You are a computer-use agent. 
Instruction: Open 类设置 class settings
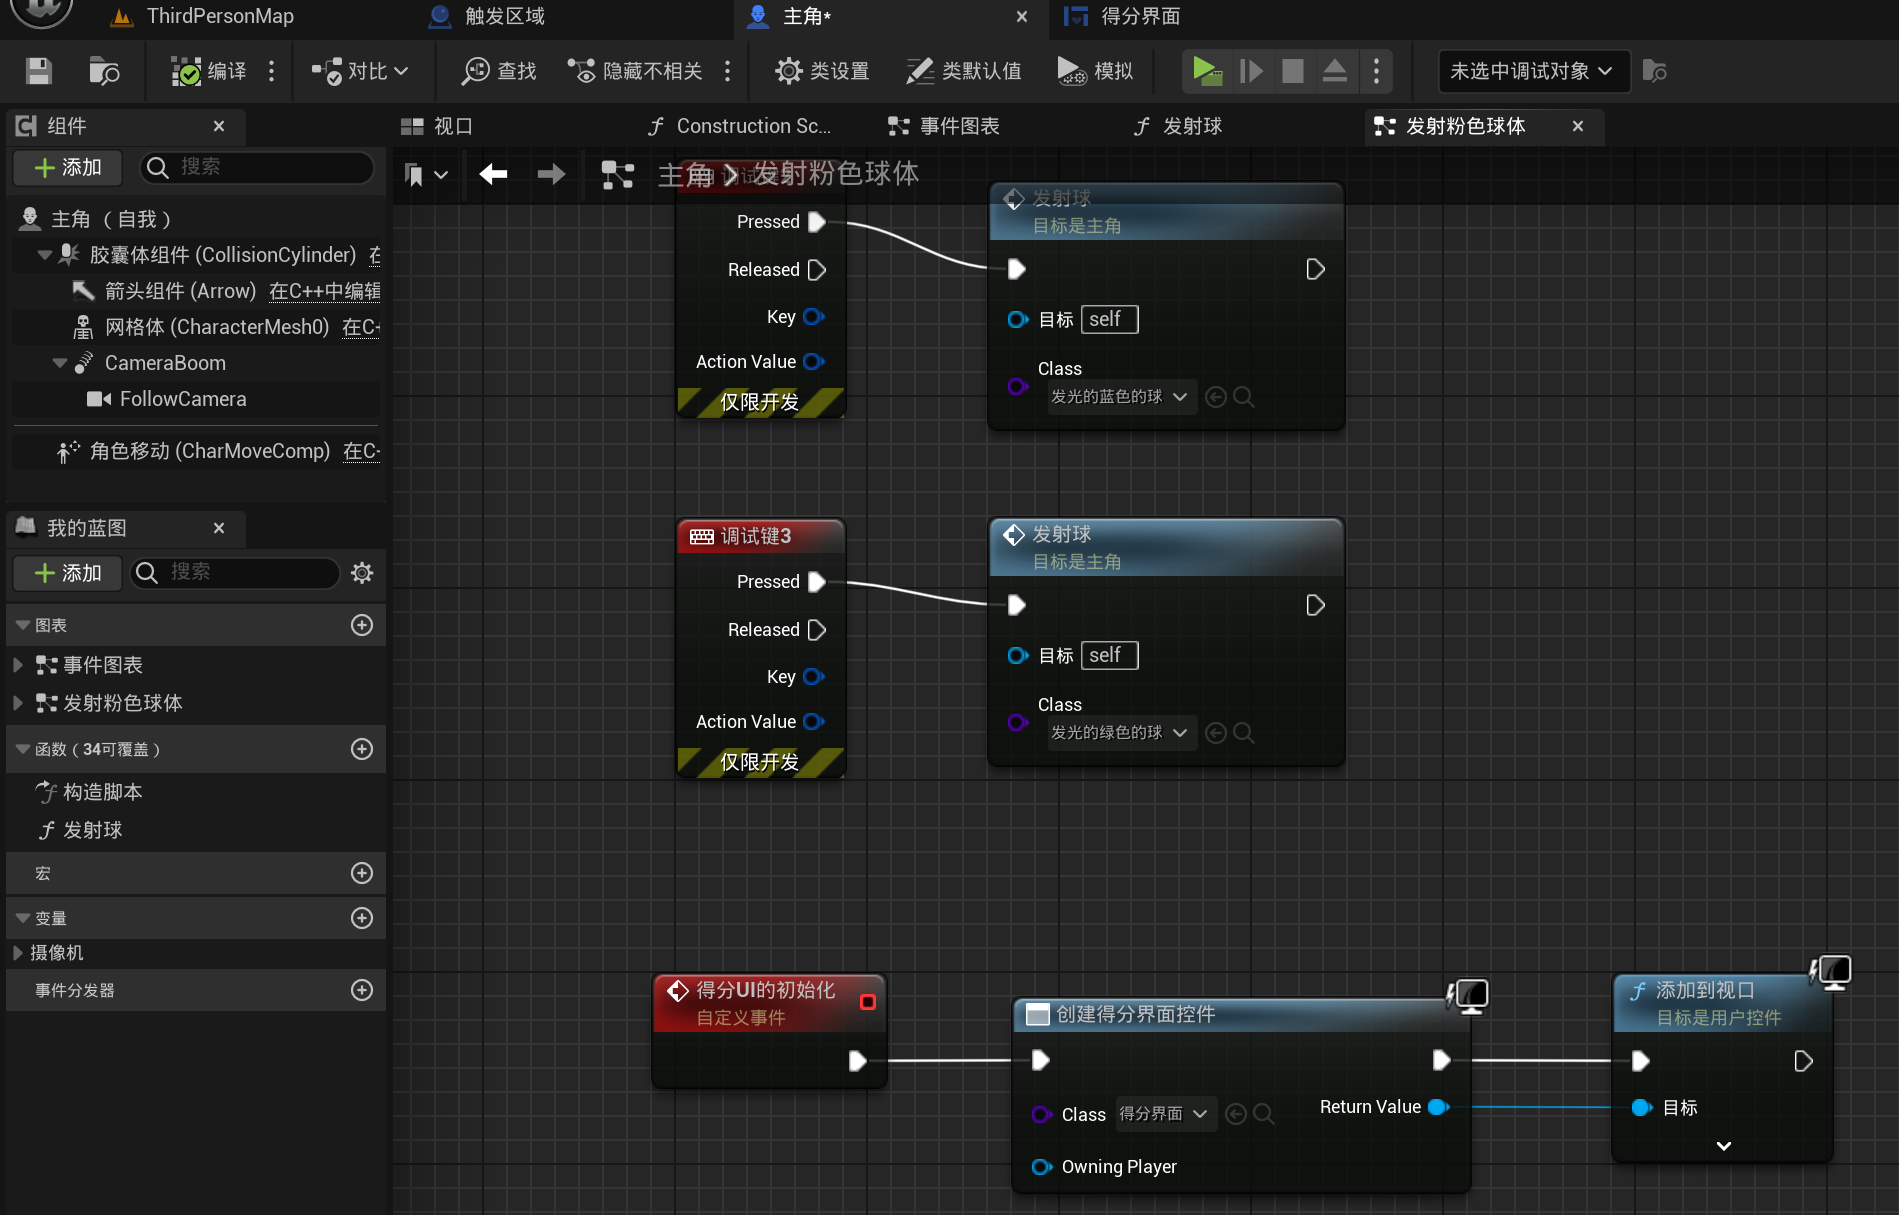[822, 71]
